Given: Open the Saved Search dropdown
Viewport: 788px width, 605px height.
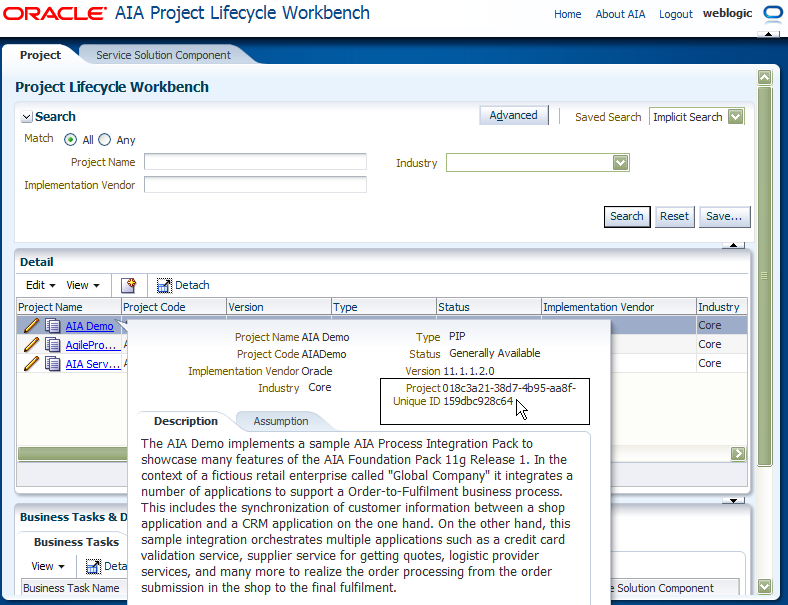Looking at the screenshot, I should pos(735,117).
